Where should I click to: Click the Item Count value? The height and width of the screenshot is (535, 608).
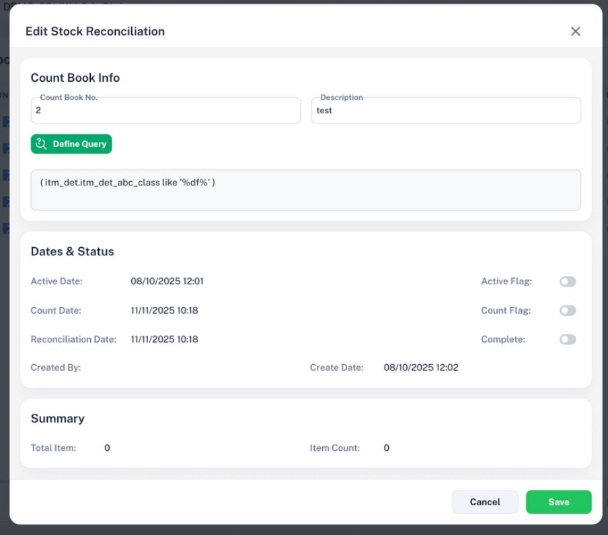(x=386, y=448)
